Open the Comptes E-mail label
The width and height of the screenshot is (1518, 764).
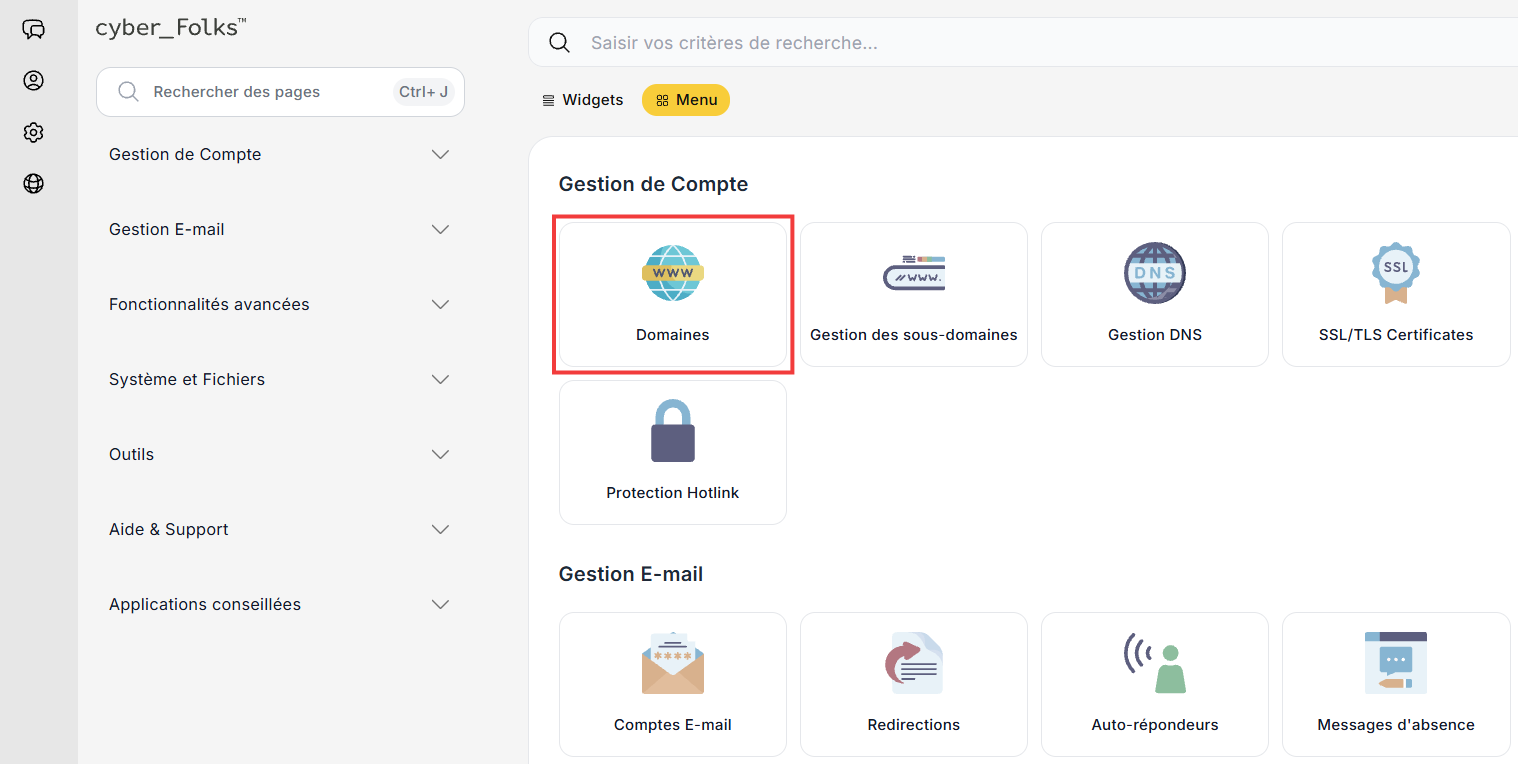[x=673, y=725]
